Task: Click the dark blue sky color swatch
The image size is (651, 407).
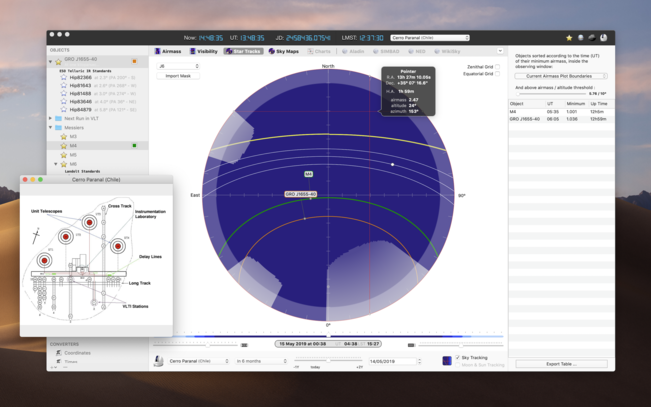Action: click(447, 361)
